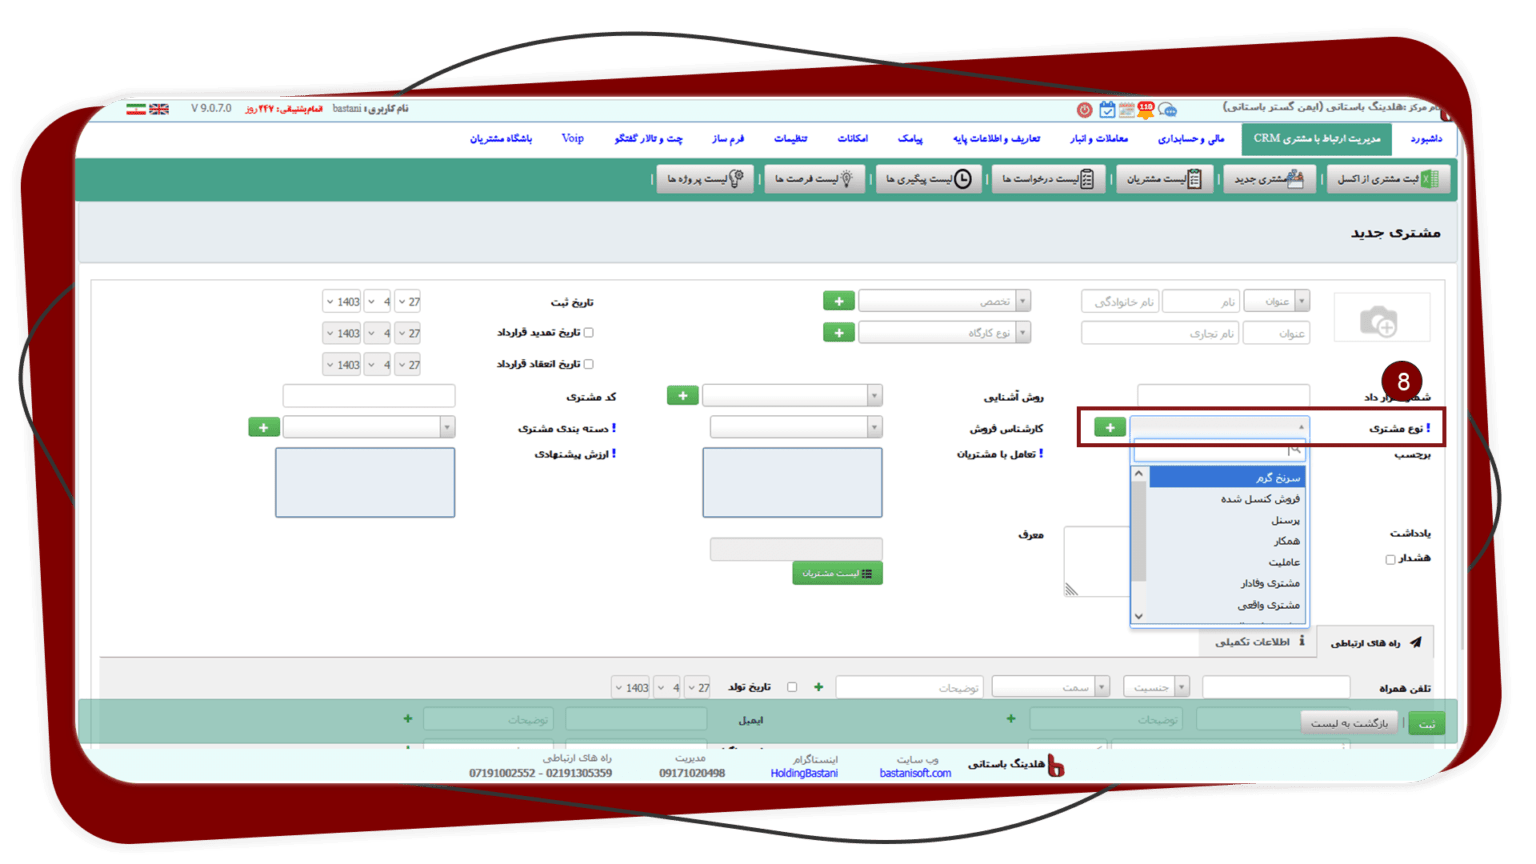Image resolution: width=1536 pixels, height=864 pixels.
Task: Add new روش آشنایی with green plus
Action: tap(683, 395)
